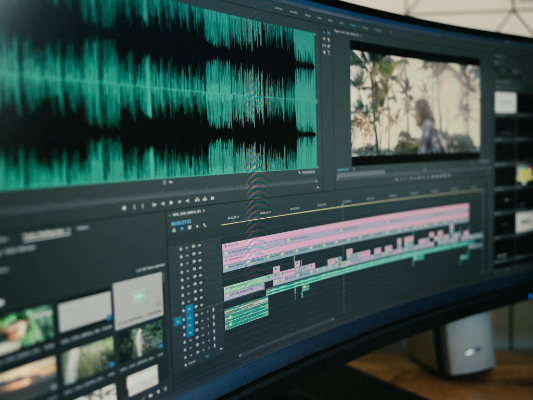Screen dimensions: 533x400
Task: Click the Program monitor playhead
Action: pyautogui.click(x=425, y=169)
